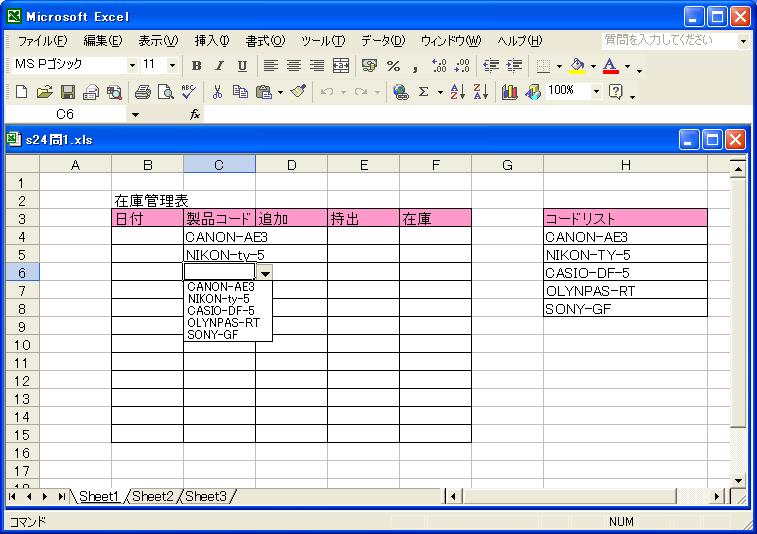Open Excel Help question mark
The image size is (757, 534).
[616, 92]
